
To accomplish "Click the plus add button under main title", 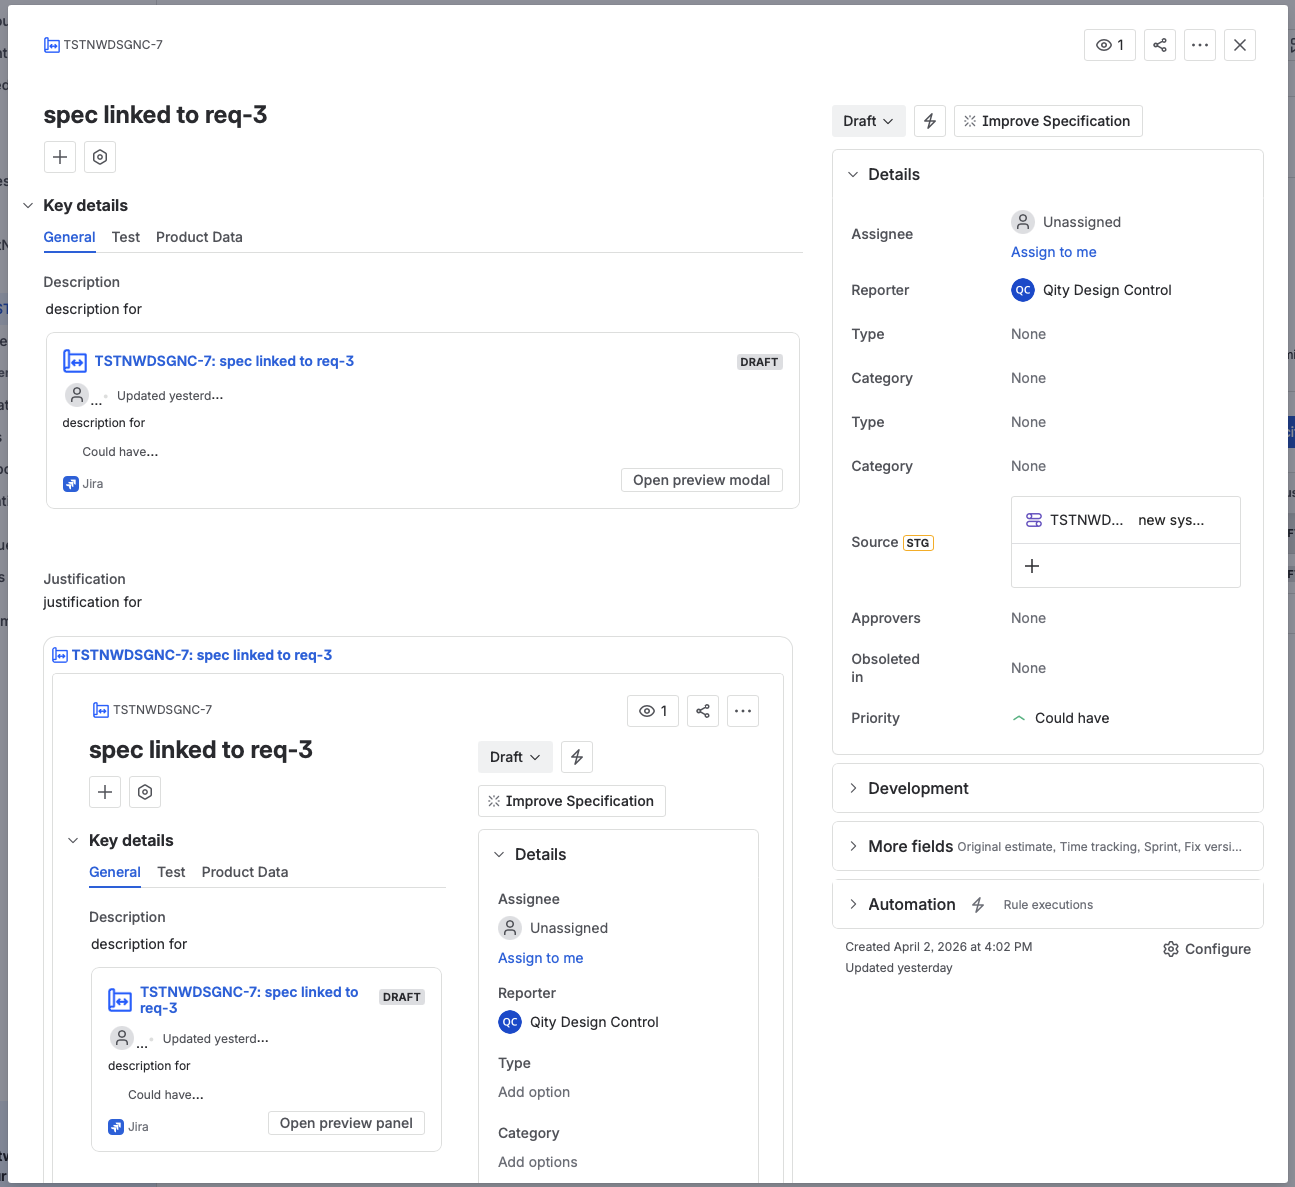I will coord(60,157).
